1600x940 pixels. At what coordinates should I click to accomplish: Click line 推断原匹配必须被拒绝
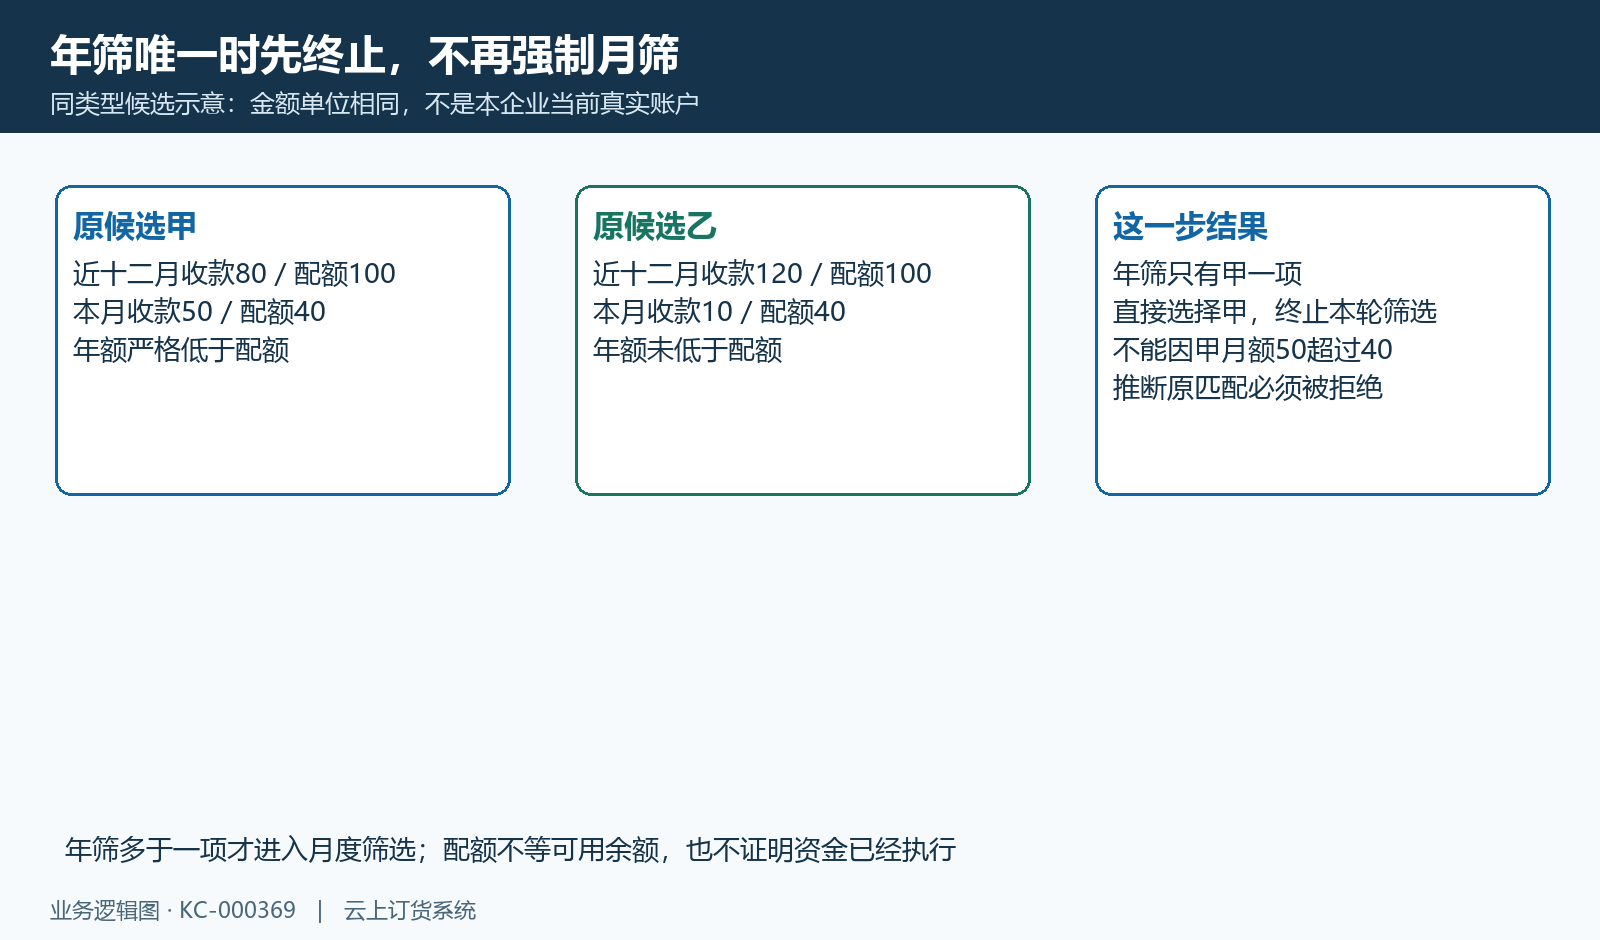[x=1248, y=387]
